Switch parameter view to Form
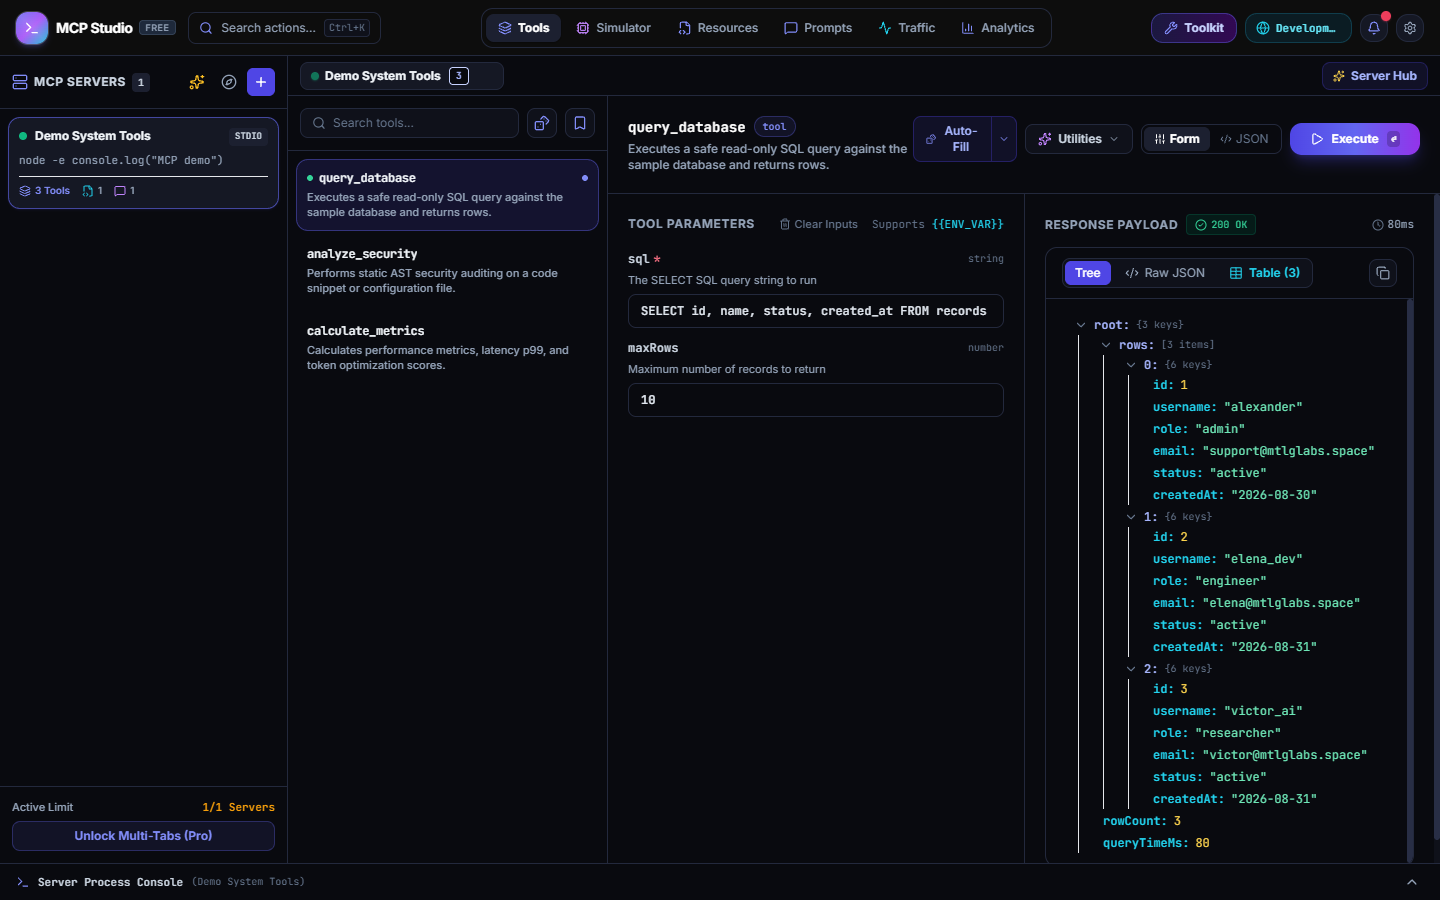The image size is (1440, 900). [x=1177, y=139]
